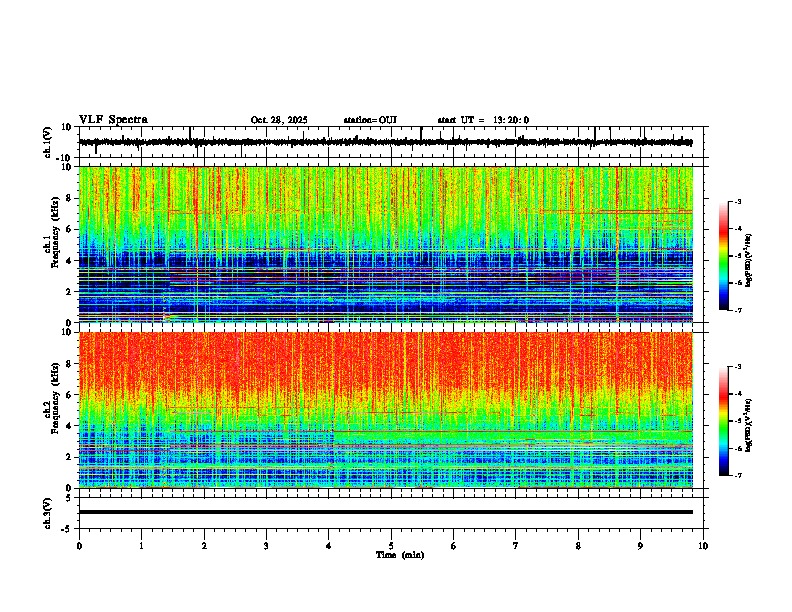Click the "3" tick on time axis
Viewport: 792px width, 612px height.
coord(266,546)
